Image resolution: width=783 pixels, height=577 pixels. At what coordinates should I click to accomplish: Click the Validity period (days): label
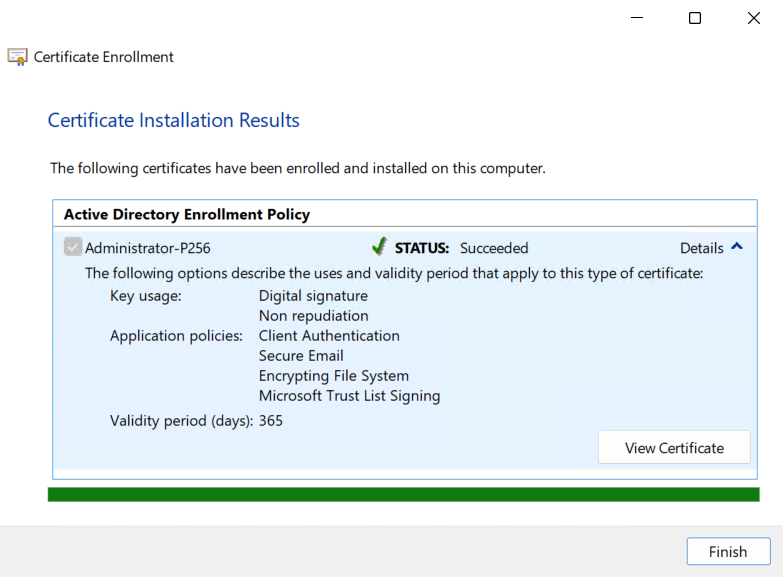(x=182, y=421)
